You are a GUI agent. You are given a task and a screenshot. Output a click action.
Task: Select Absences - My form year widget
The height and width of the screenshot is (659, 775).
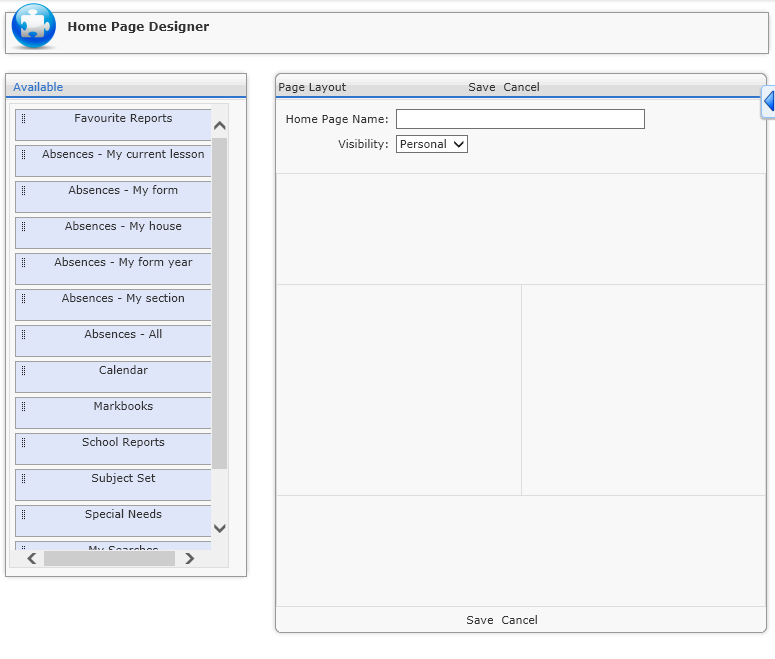(x=113, y=269)
